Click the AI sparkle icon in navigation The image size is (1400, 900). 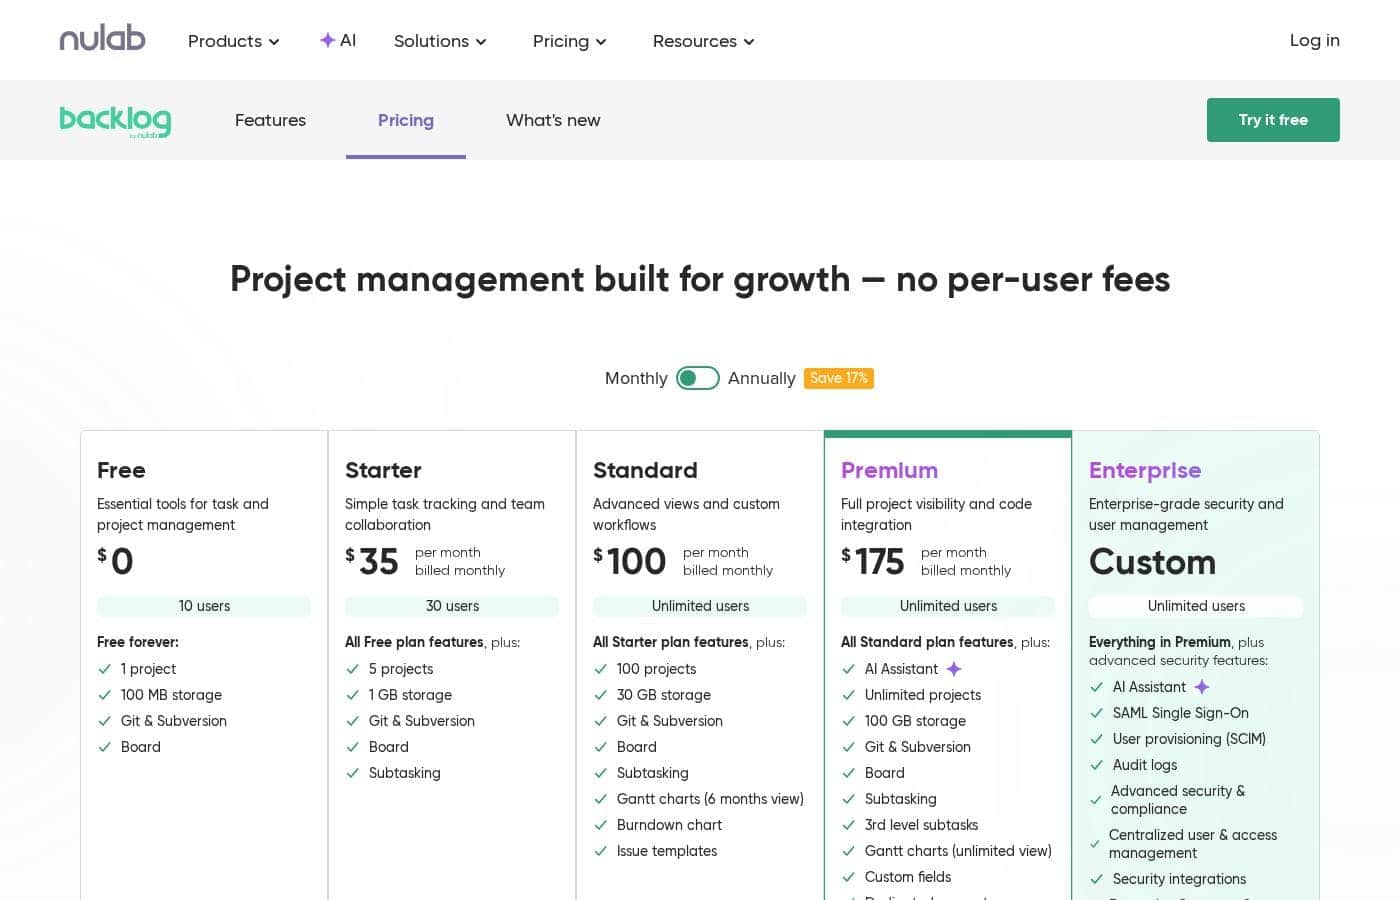(327, 40)
